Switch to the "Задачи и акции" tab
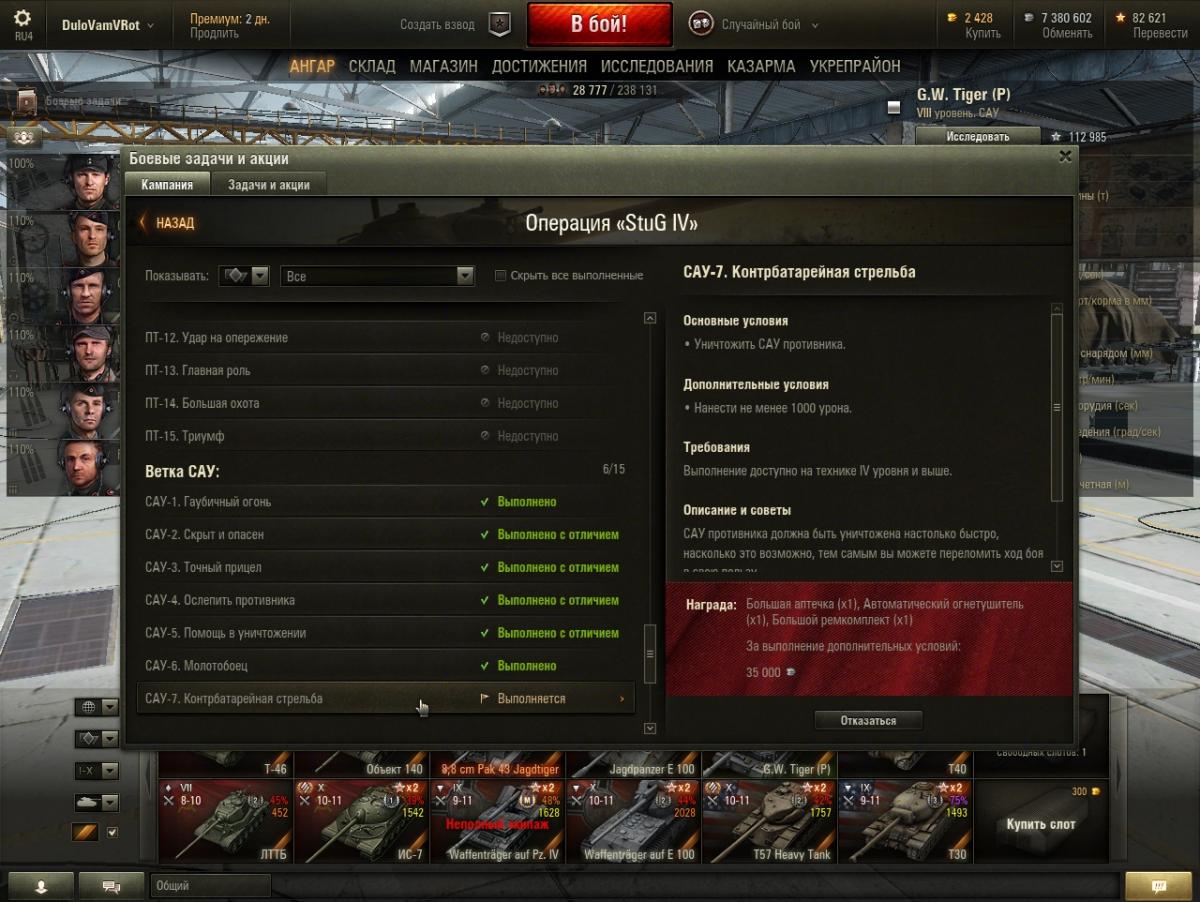The width and height of the screenshot is (1200, 902). pos(268,185)
